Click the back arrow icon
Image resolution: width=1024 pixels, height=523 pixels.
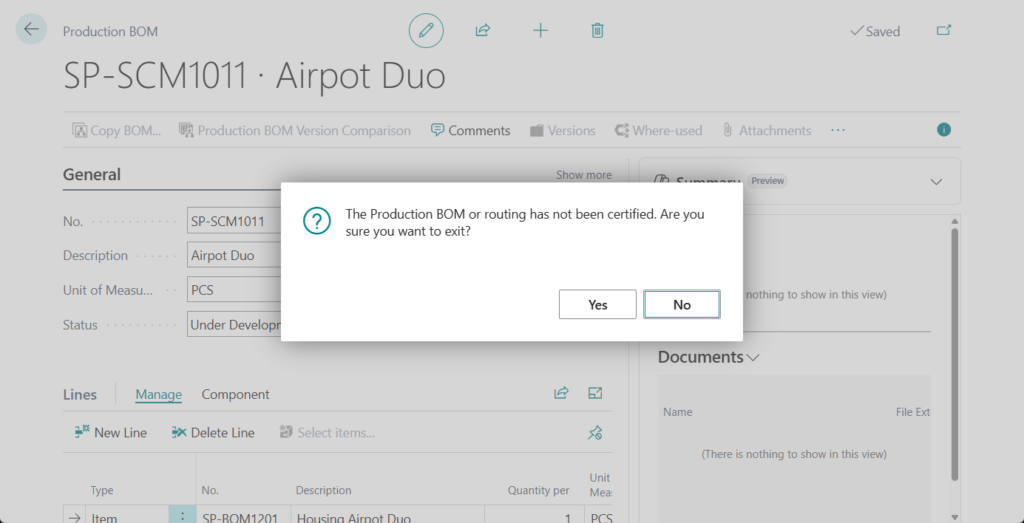tap(31, 30)
